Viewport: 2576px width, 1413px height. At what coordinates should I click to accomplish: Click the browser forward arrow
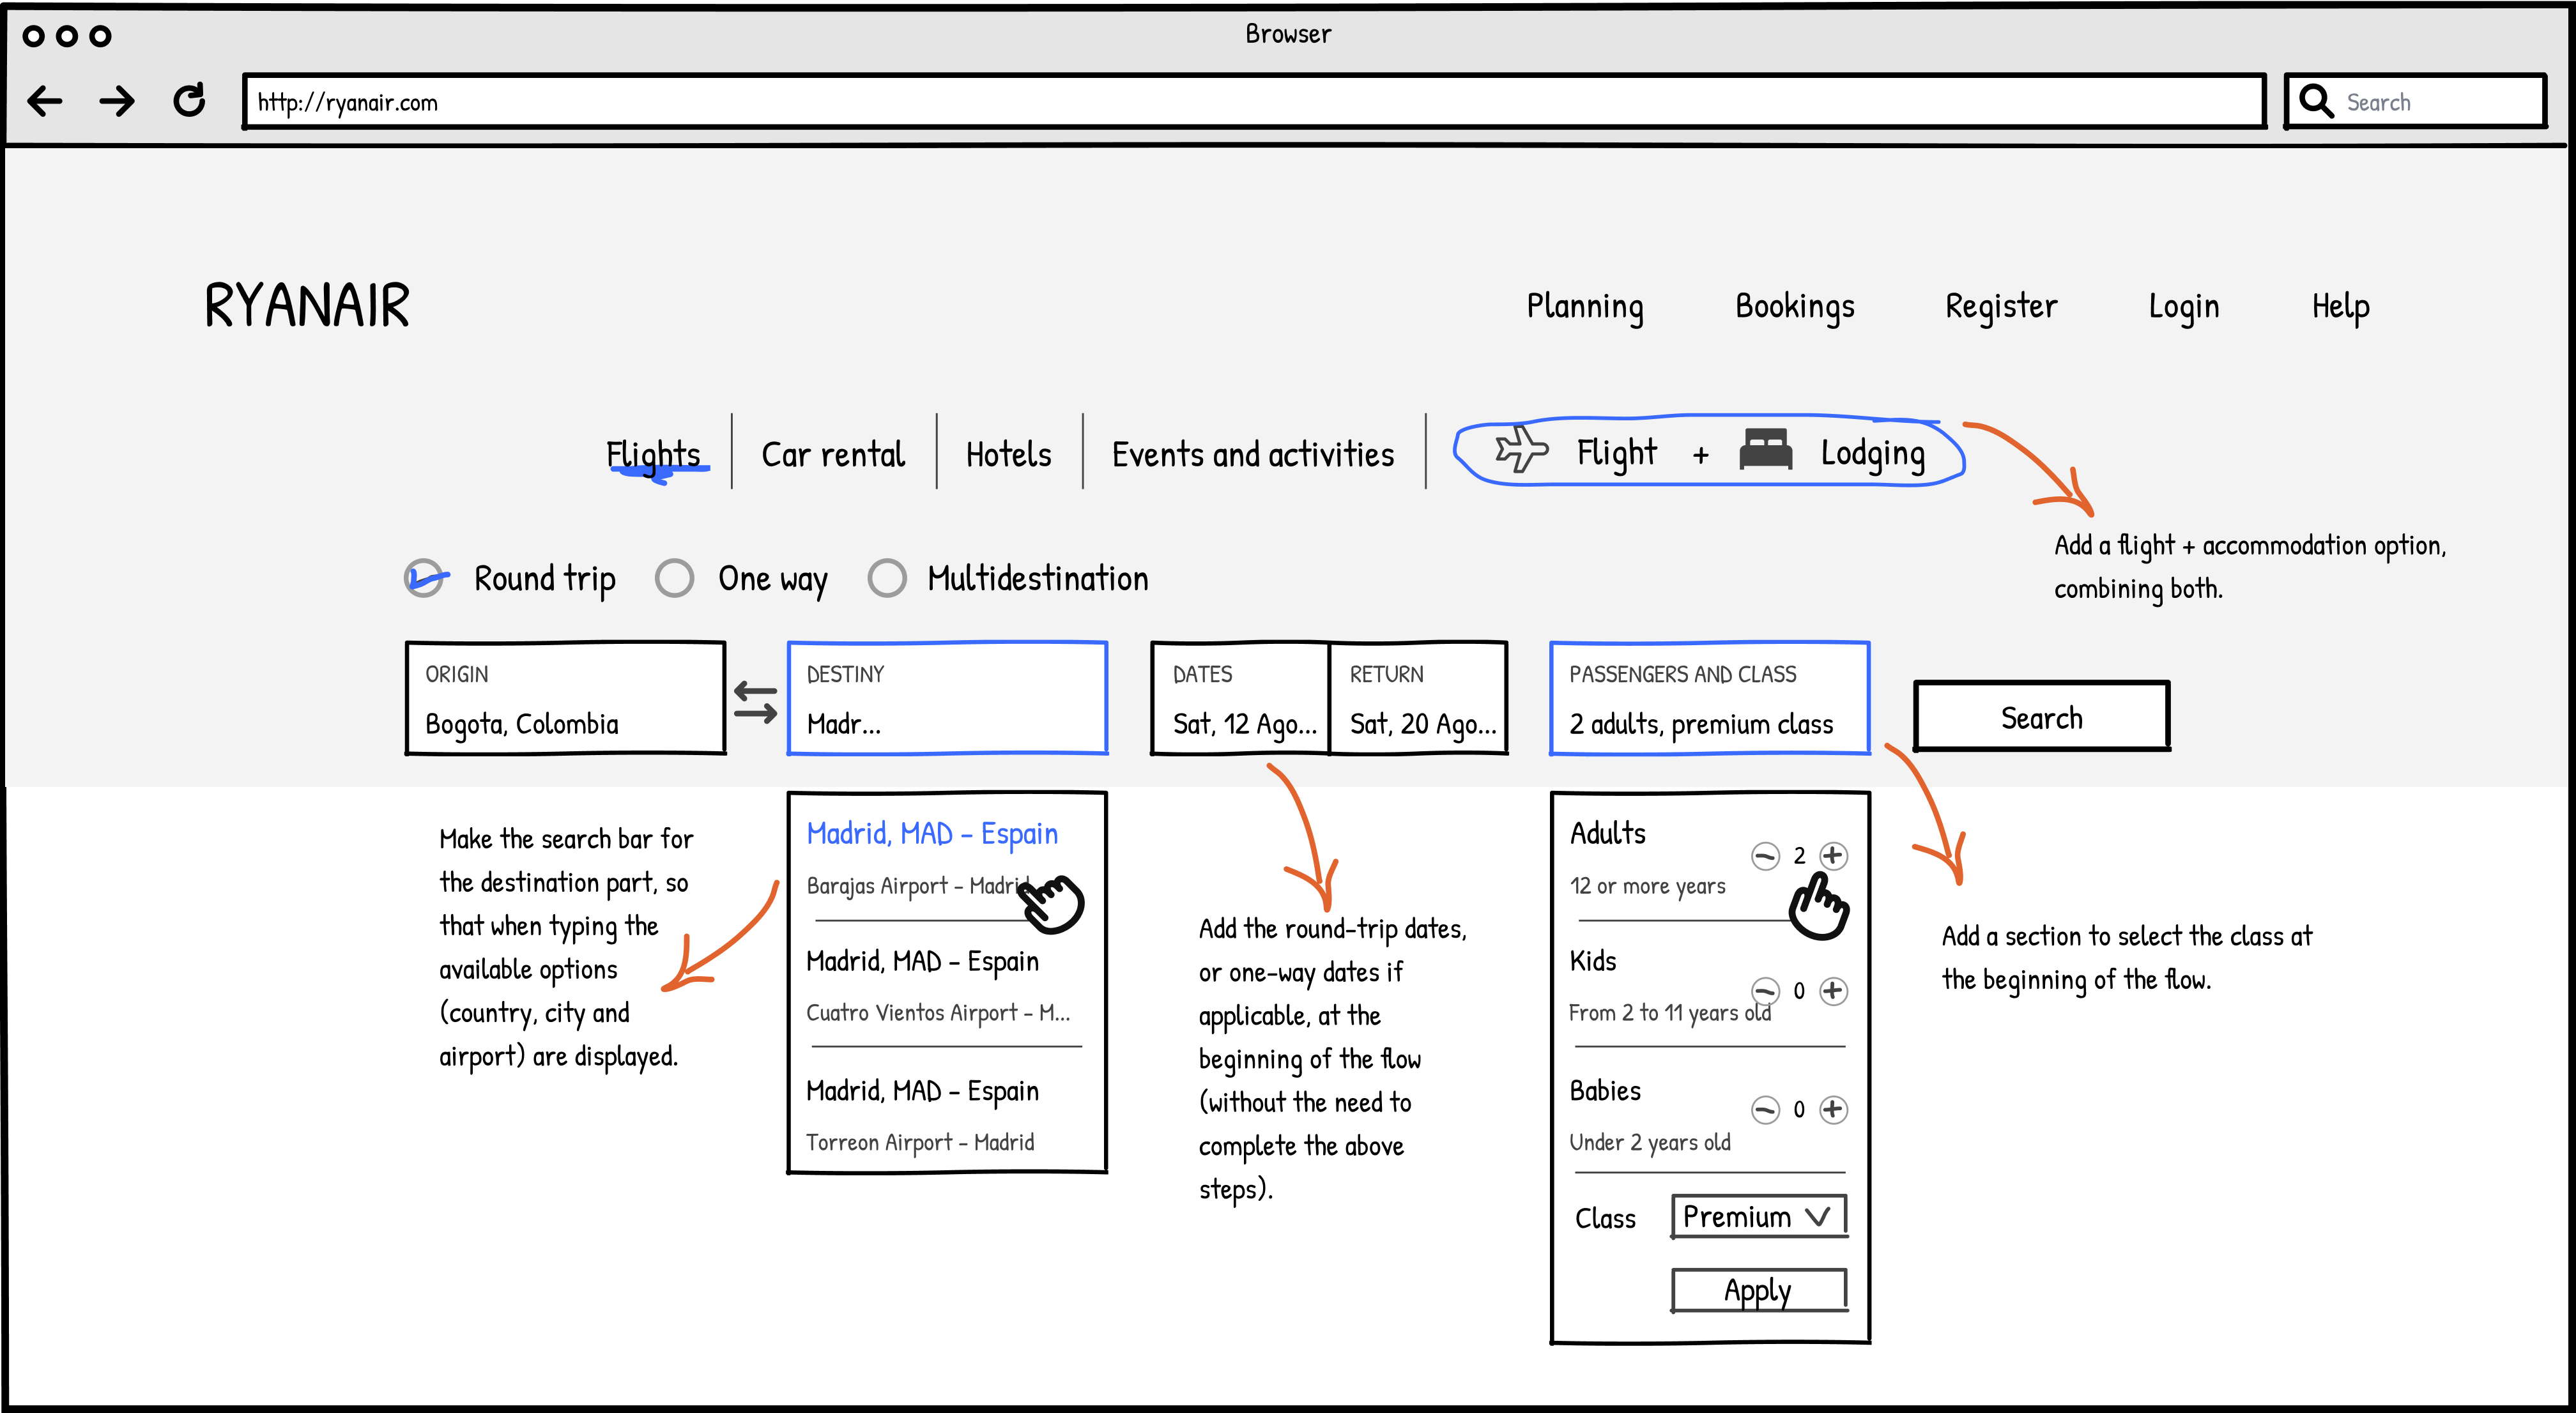click(117, 101)
